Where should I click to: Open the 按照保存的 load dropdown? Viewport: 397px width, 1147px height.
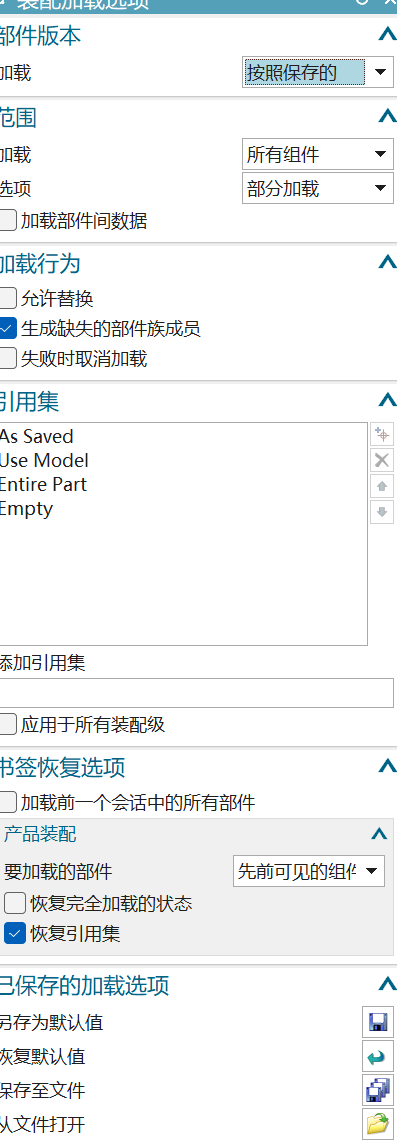318,72
